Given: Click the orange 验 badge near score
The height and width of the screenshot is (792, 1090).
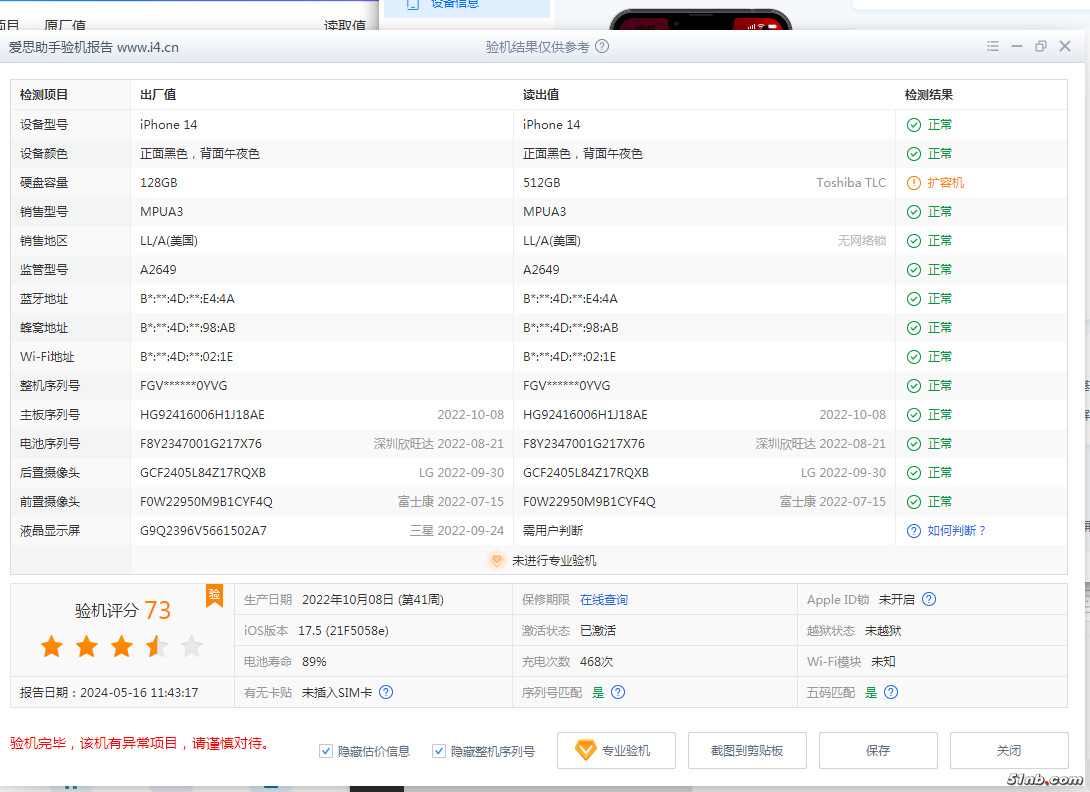Looking at the screenshot, I should point(214,595).
